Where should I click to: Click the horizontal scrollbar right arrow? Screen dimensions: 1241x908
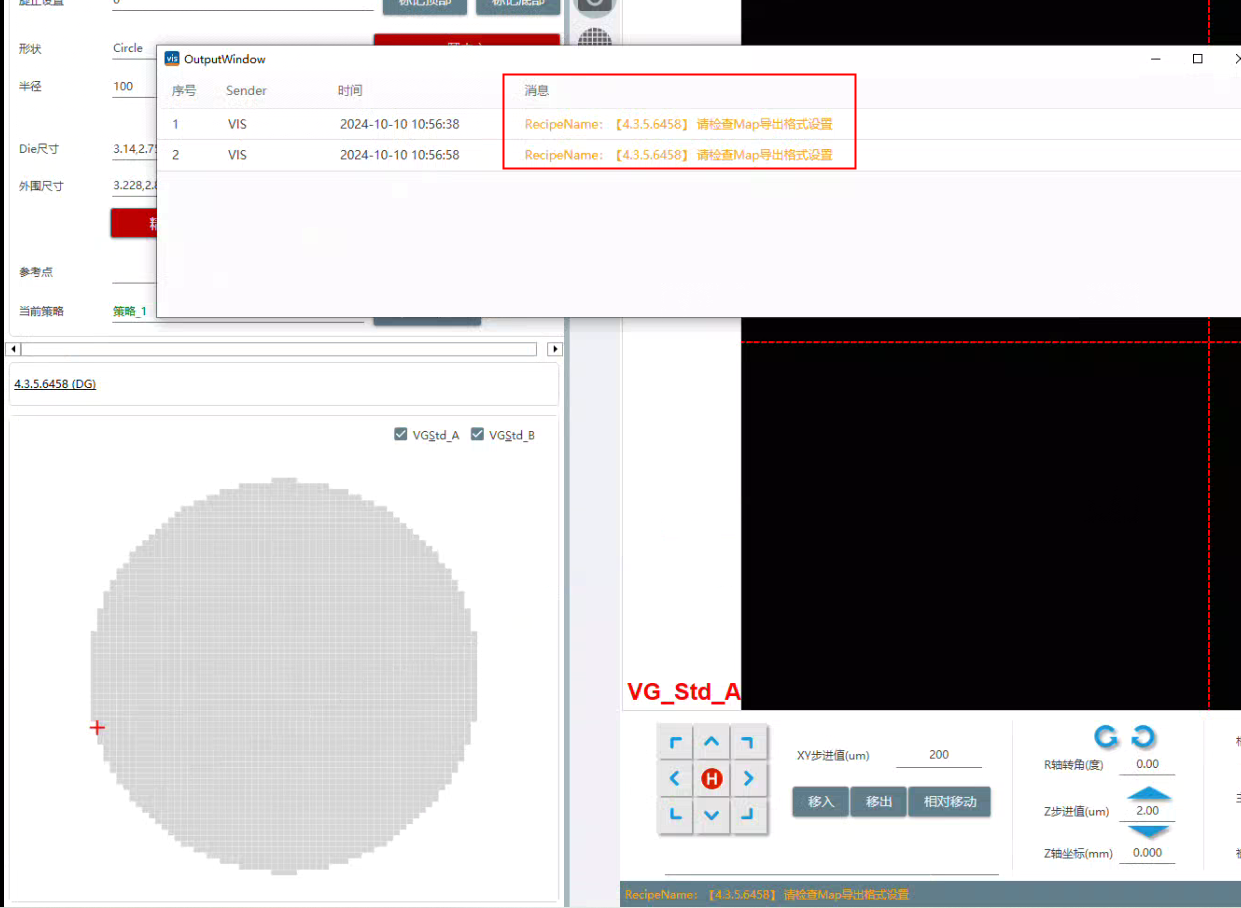pyautogui.click(x=555, y=349)
